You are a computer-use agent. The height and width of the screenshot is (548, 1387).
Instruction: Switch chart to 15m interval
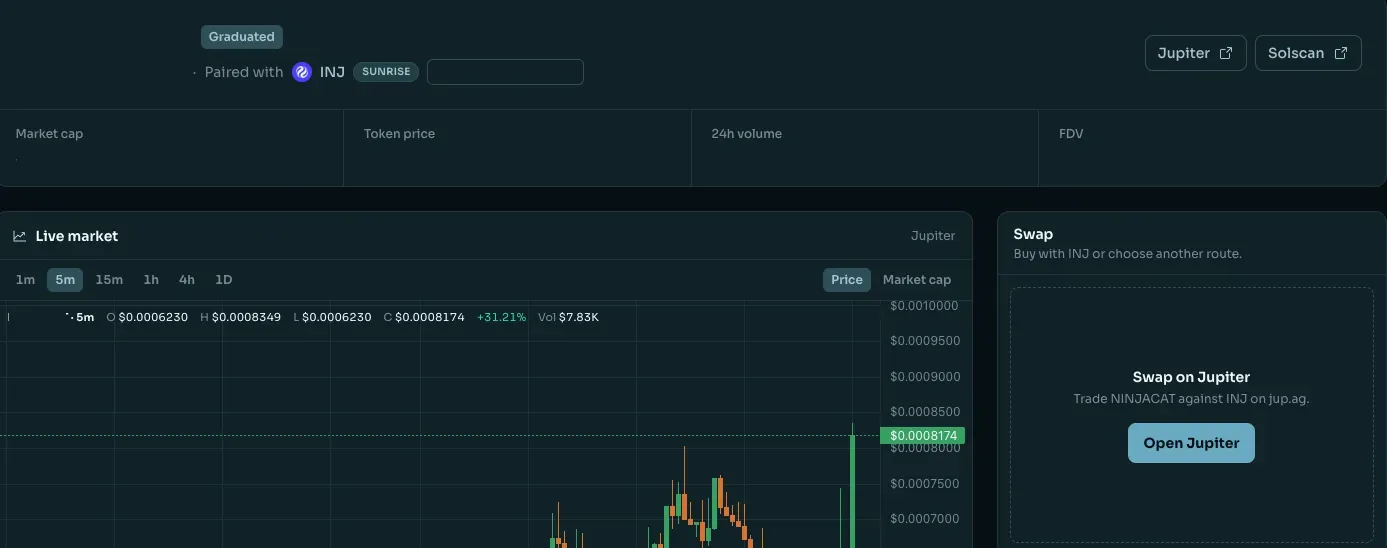109,280
